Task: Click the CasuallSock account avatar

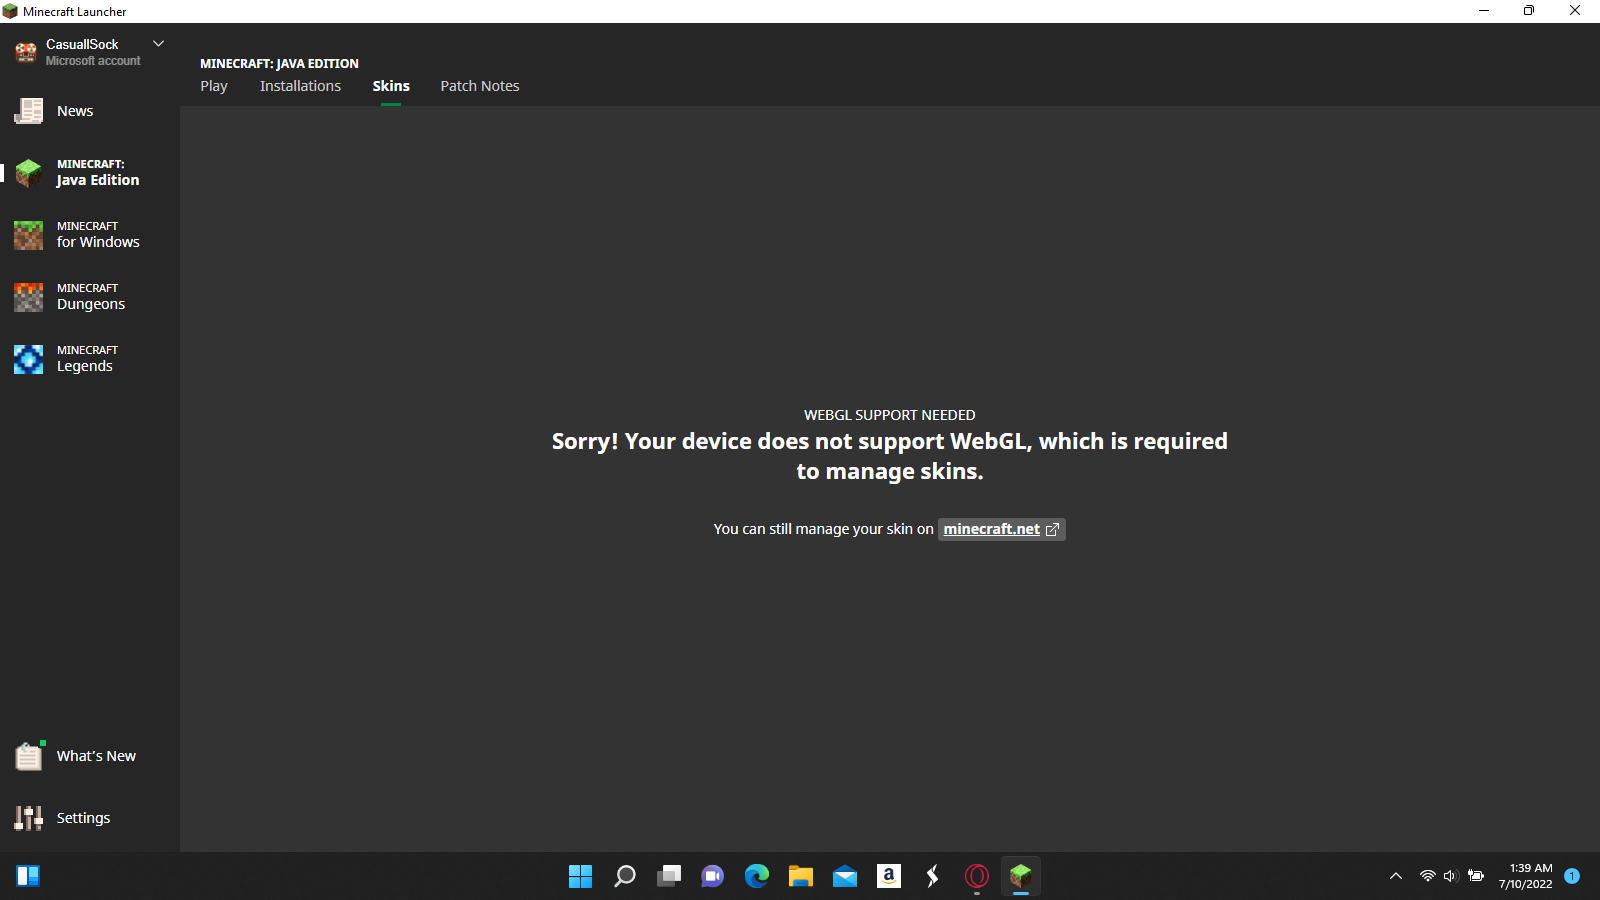Action: [x=26, y=52]
